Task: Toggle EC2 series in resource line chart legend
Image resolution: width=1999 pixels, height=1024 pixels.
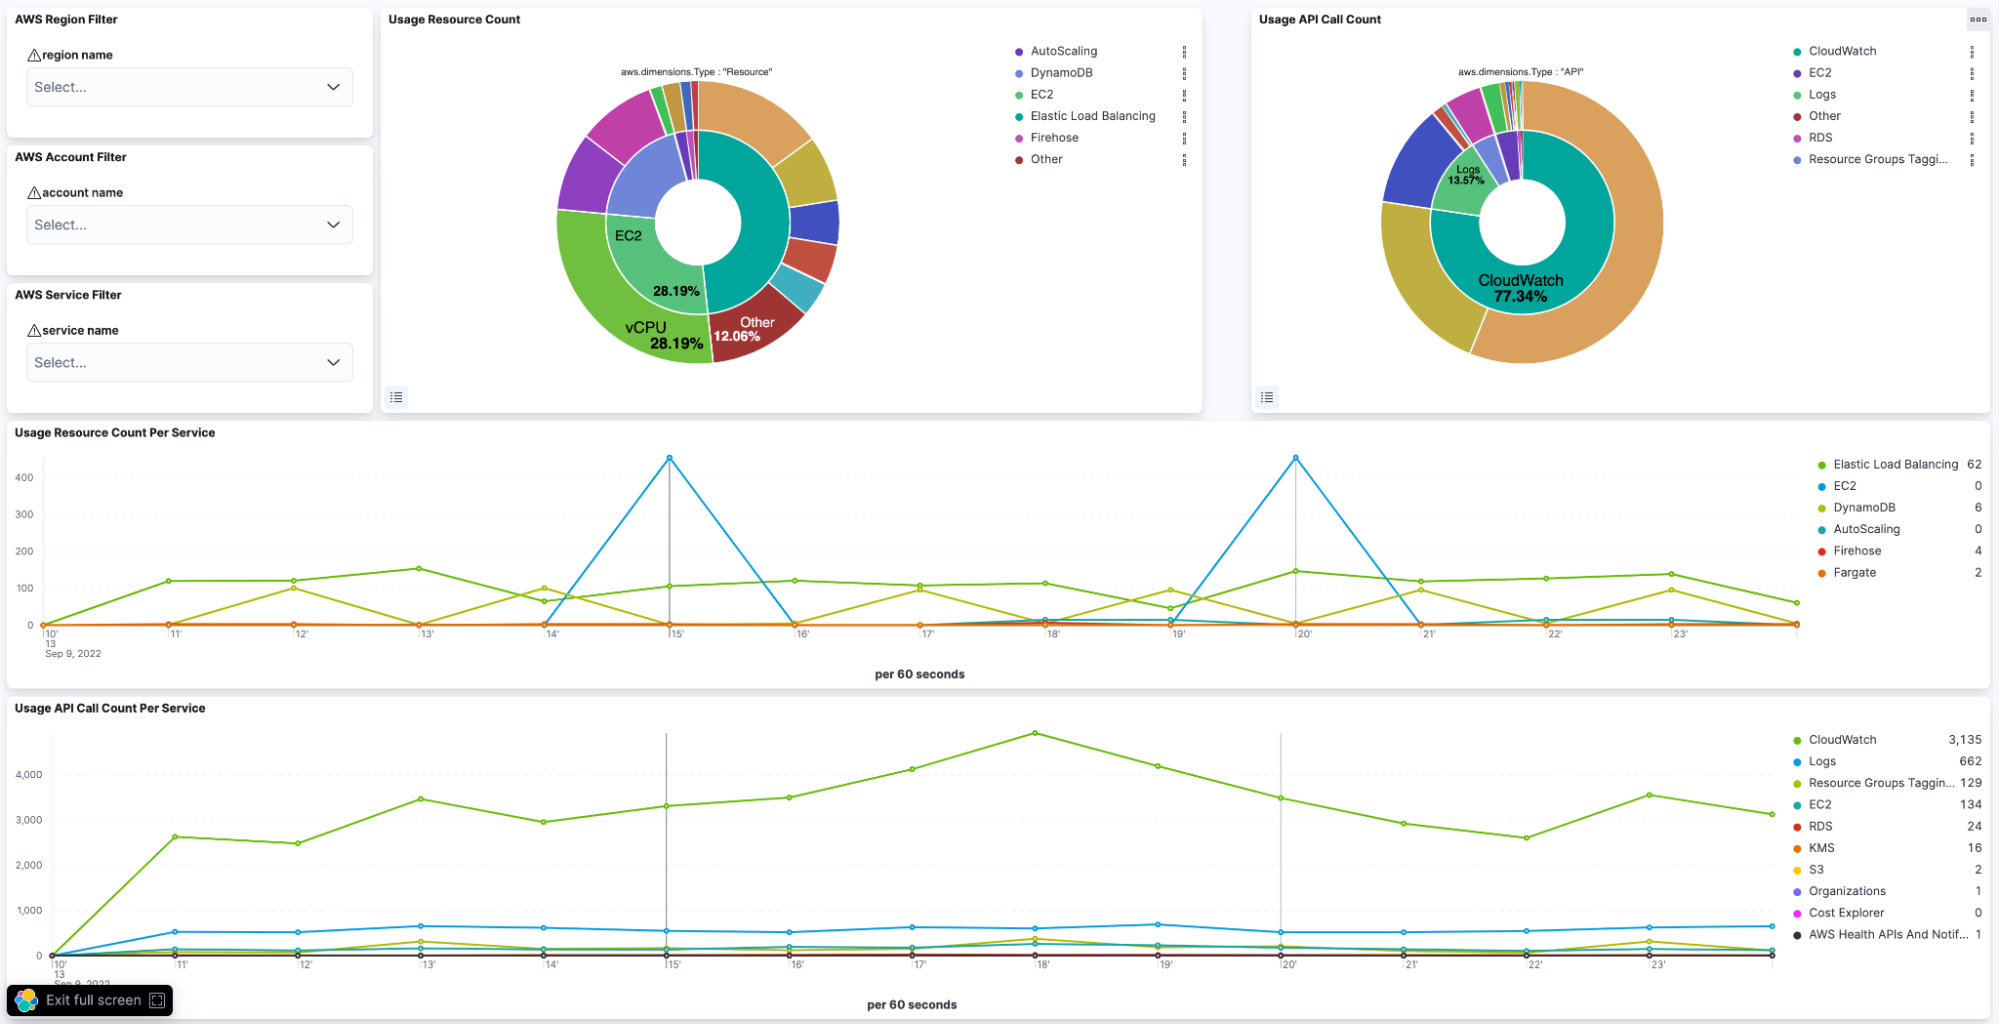Action: click(1844, 486)
